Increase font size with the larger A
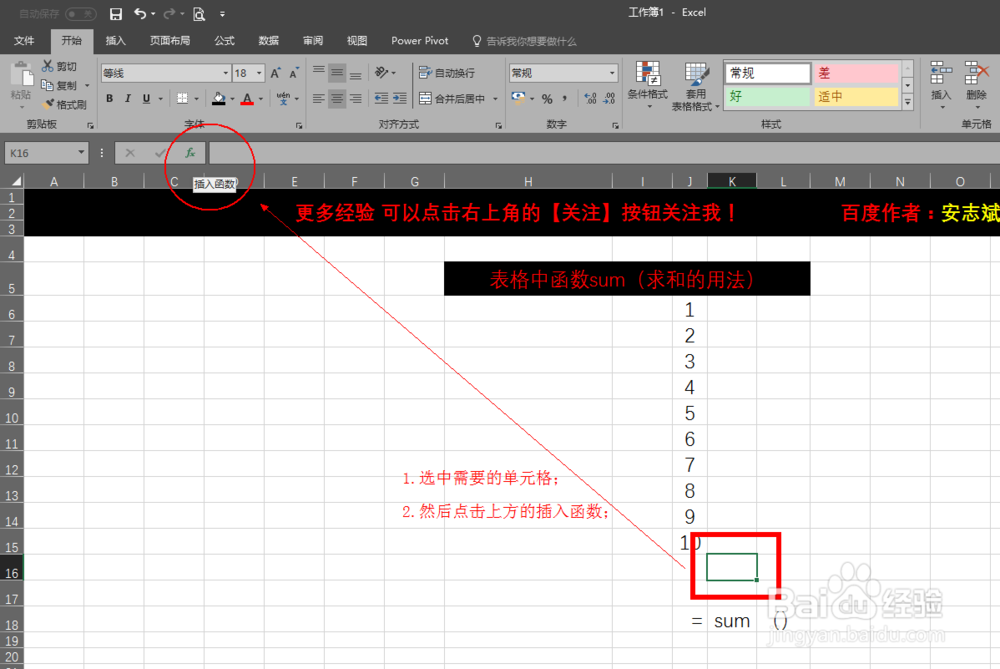Viewport: 1000px width, 669px height. (276, 73)
